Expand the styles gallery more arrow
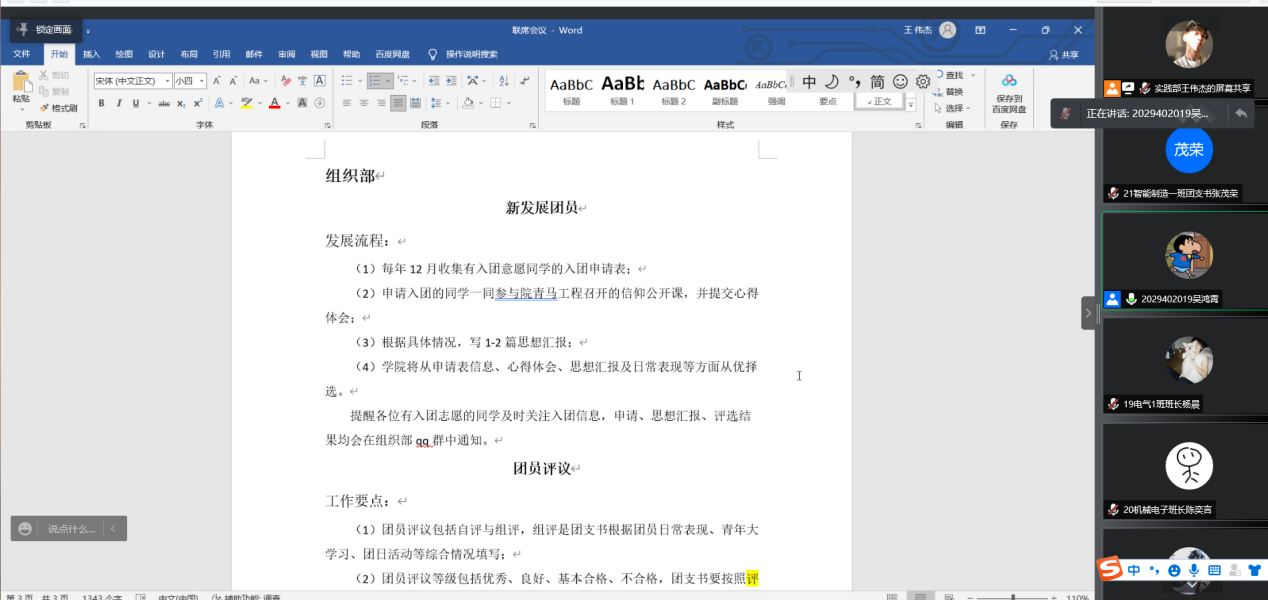The height and width of the screenshot is (600, 1268). (910, 104)
